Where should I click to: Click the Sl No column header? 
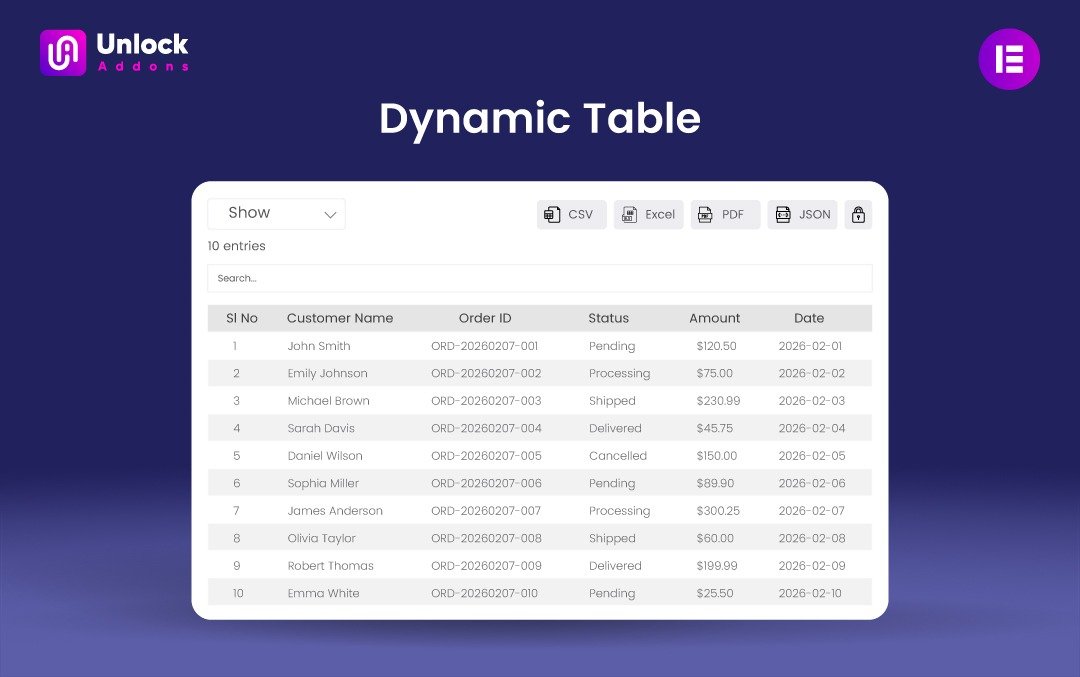(242, 318)
